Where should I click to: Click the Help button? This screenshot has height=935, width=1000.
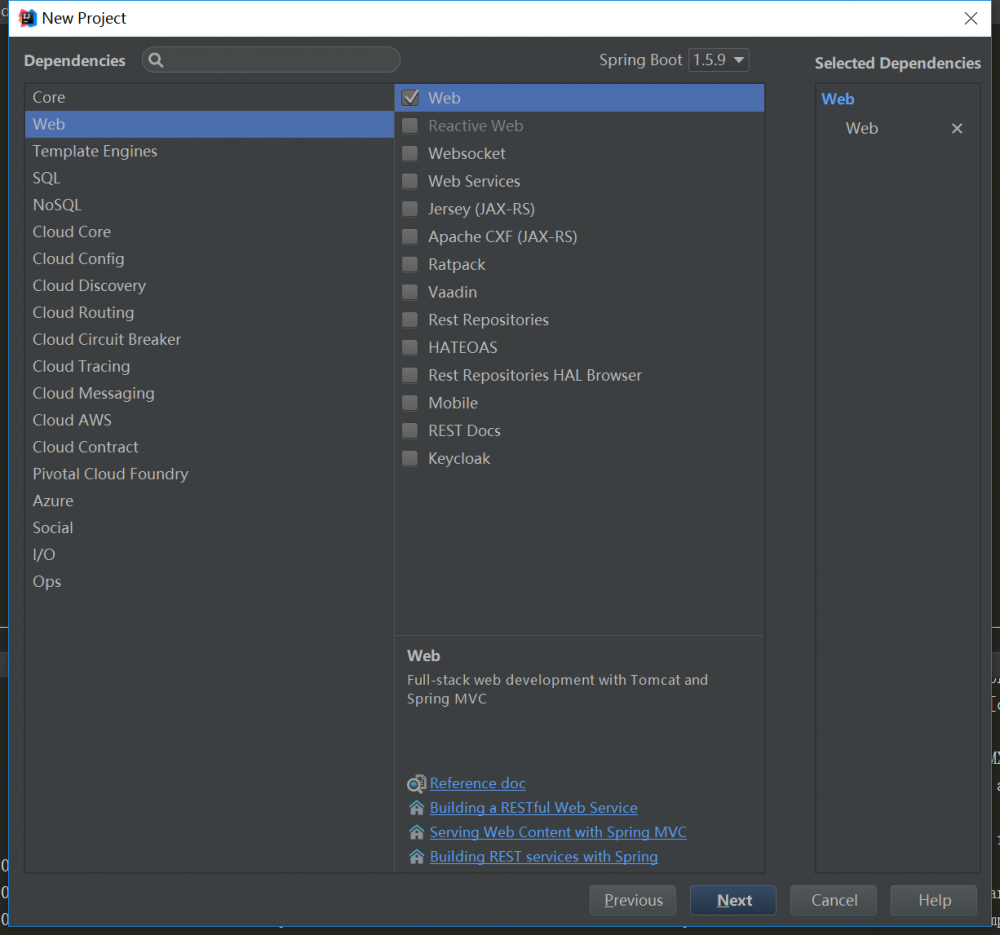pyautogui.click(x=934, y=900)
